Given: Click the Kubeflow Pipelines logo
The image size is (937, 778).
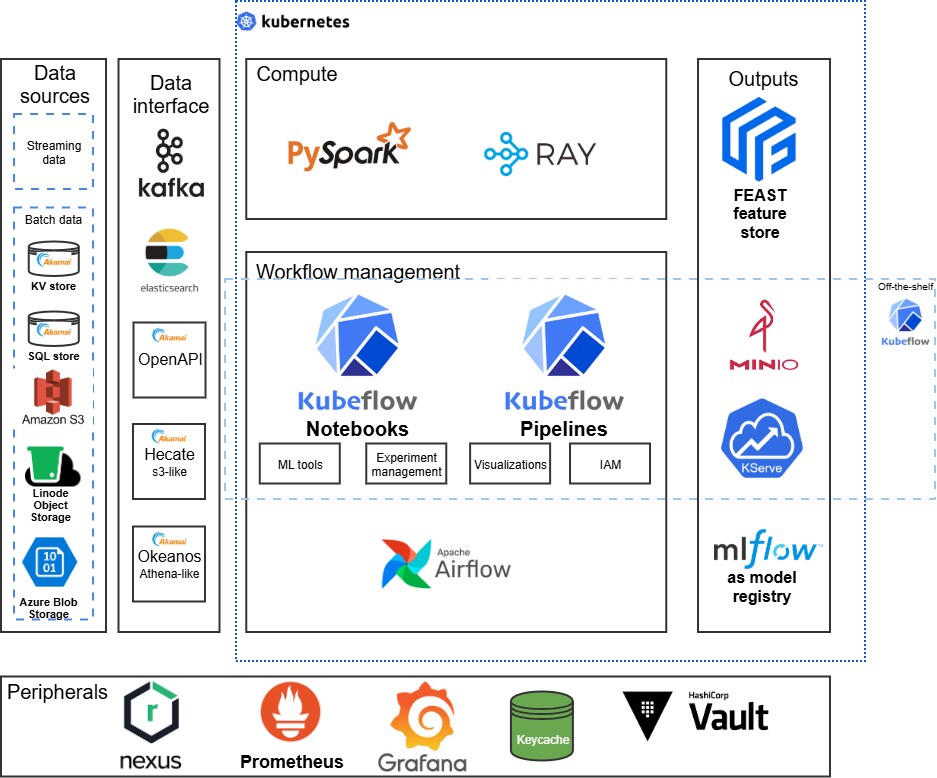Looking at the screenshot, I should tap(564, 353).
